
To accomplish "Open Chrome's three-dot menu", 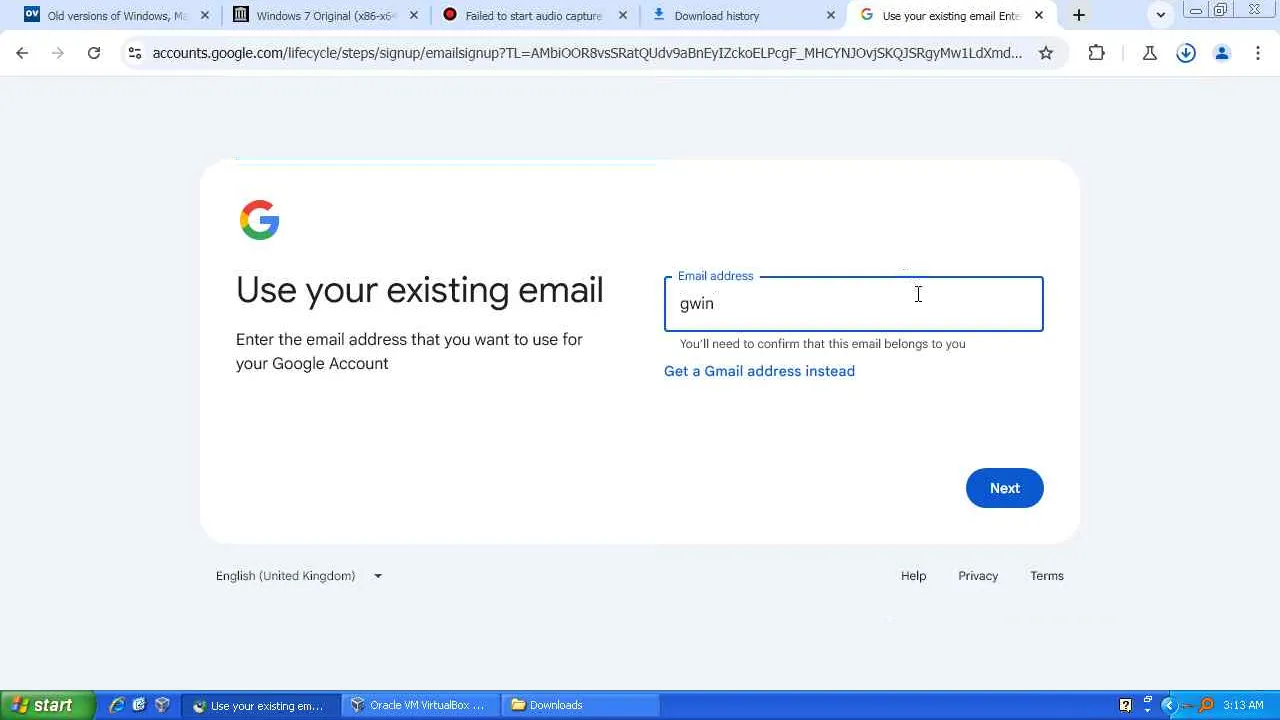I will click(x=1258, y=53).
